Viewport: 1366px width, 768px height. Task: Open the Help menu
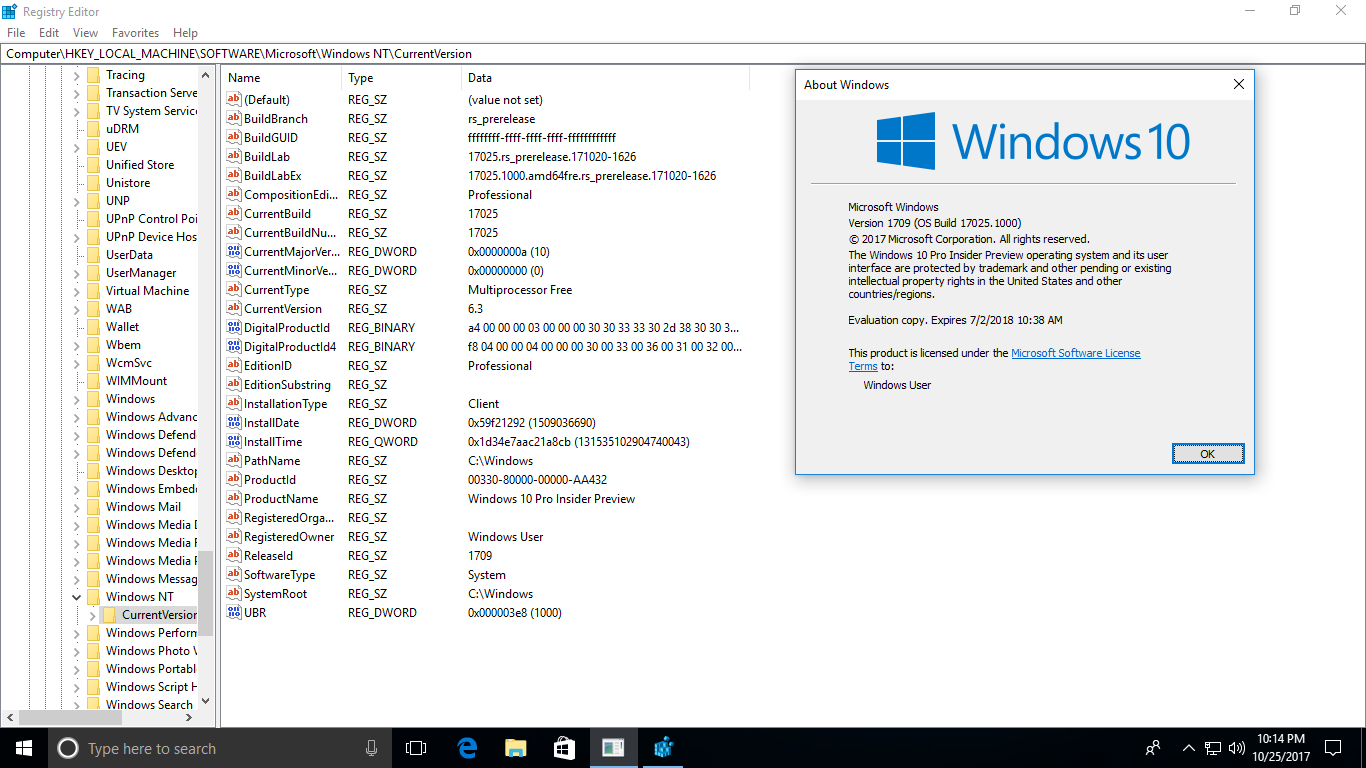(x=185, y=33)
